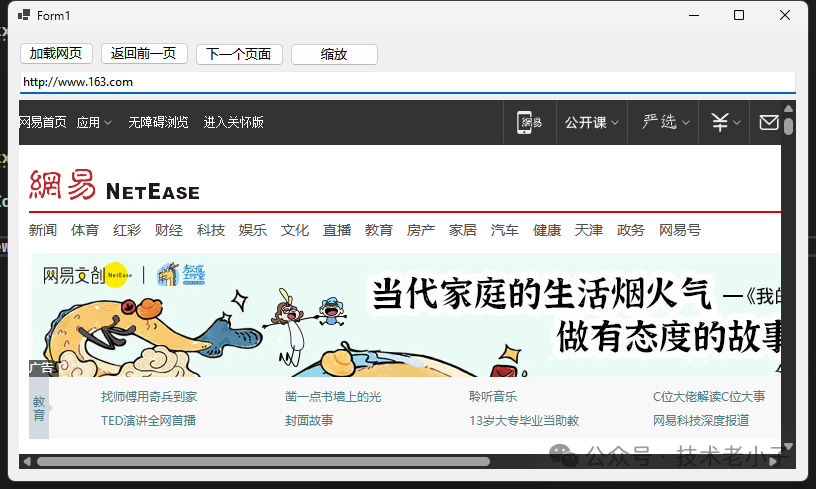Open the 新闻 navigation tab
The height and width of the screenshot is (489, 816).
click(43, 230)
